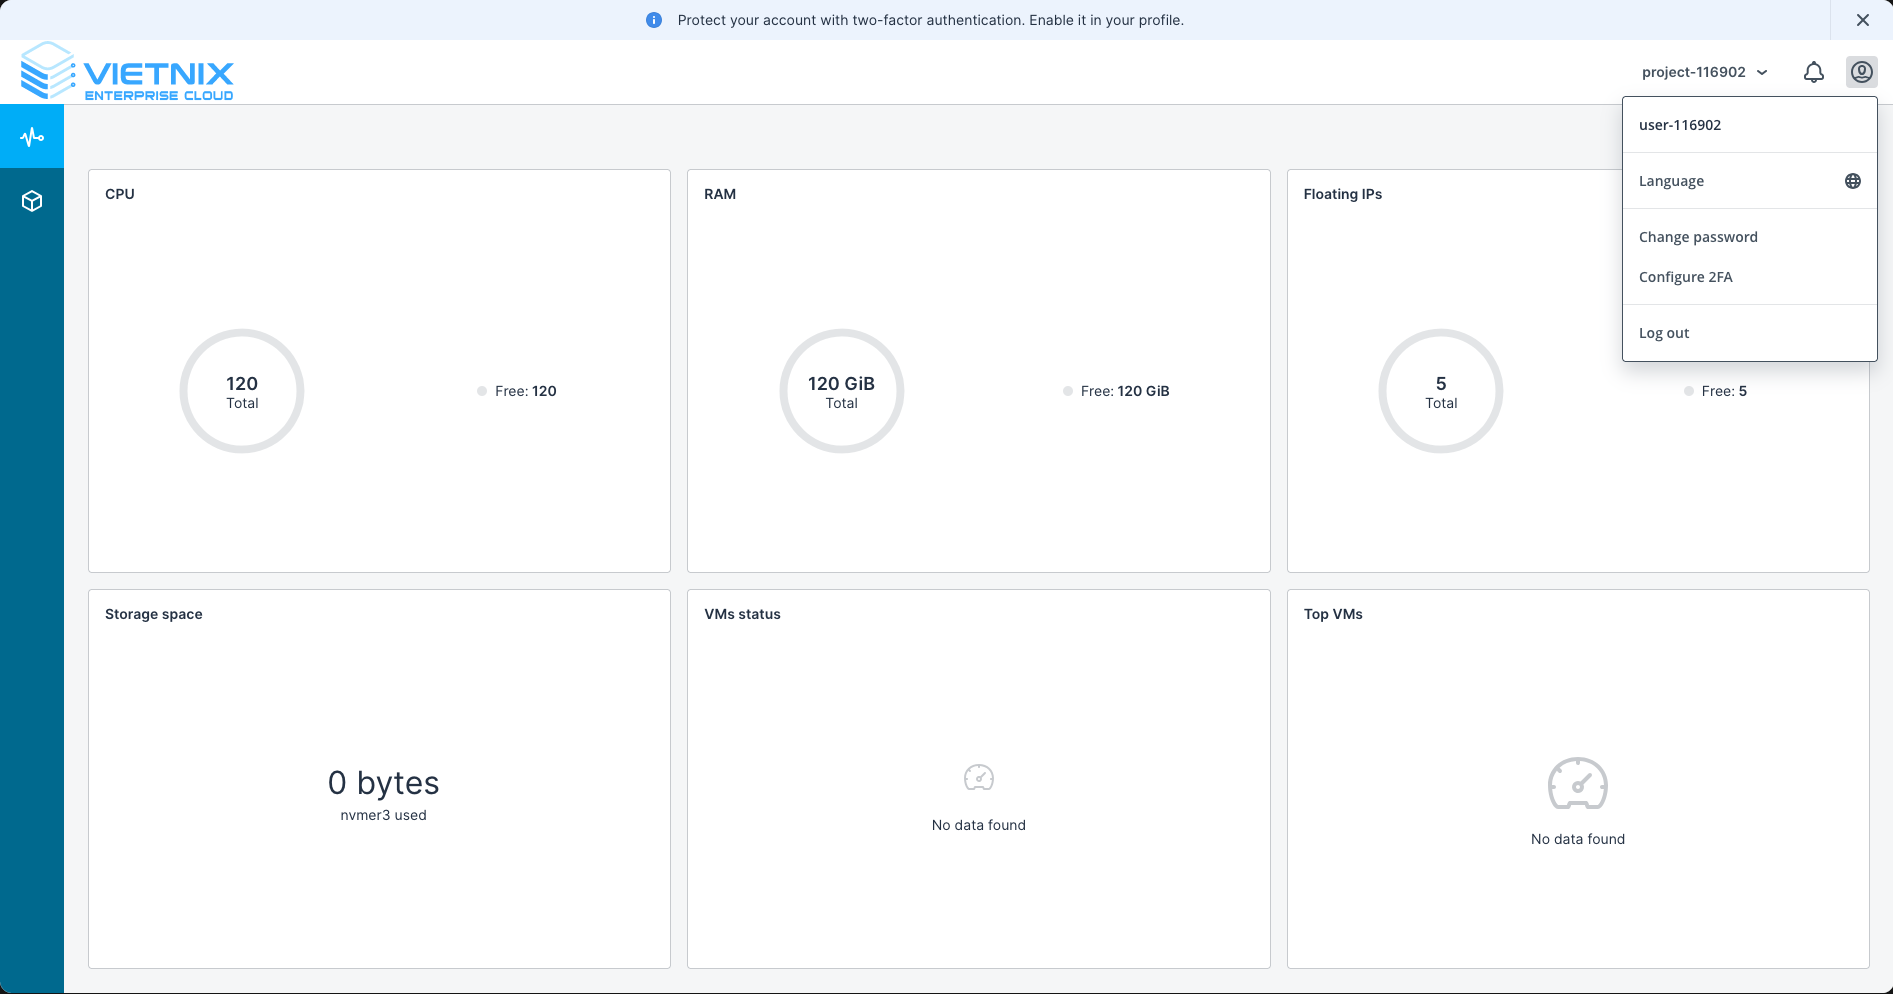Select Change password from the account menu
1893x994 pixels.
point(1698,237)
